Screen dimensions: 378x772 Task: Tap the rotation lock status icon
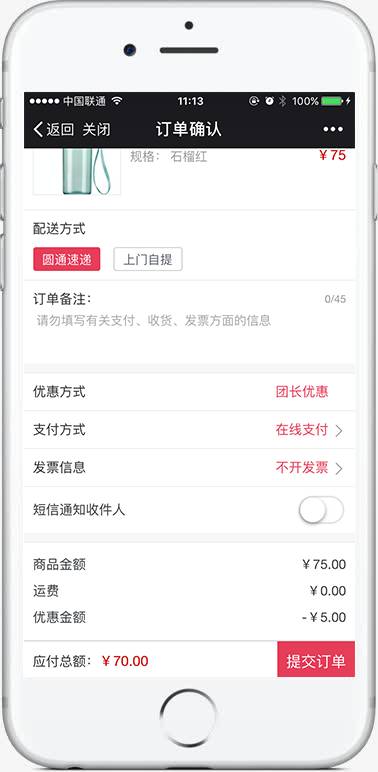click(254, 101)
